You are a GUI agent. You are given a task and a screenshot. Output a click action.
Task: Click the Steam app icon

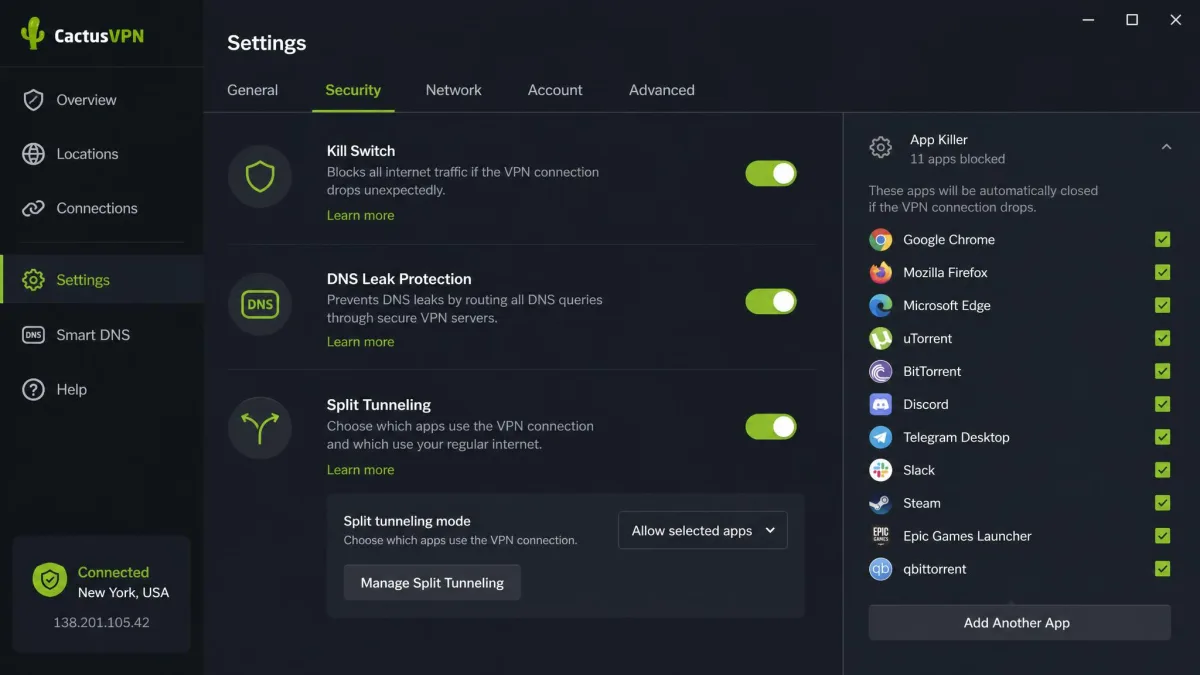point(881,503)
